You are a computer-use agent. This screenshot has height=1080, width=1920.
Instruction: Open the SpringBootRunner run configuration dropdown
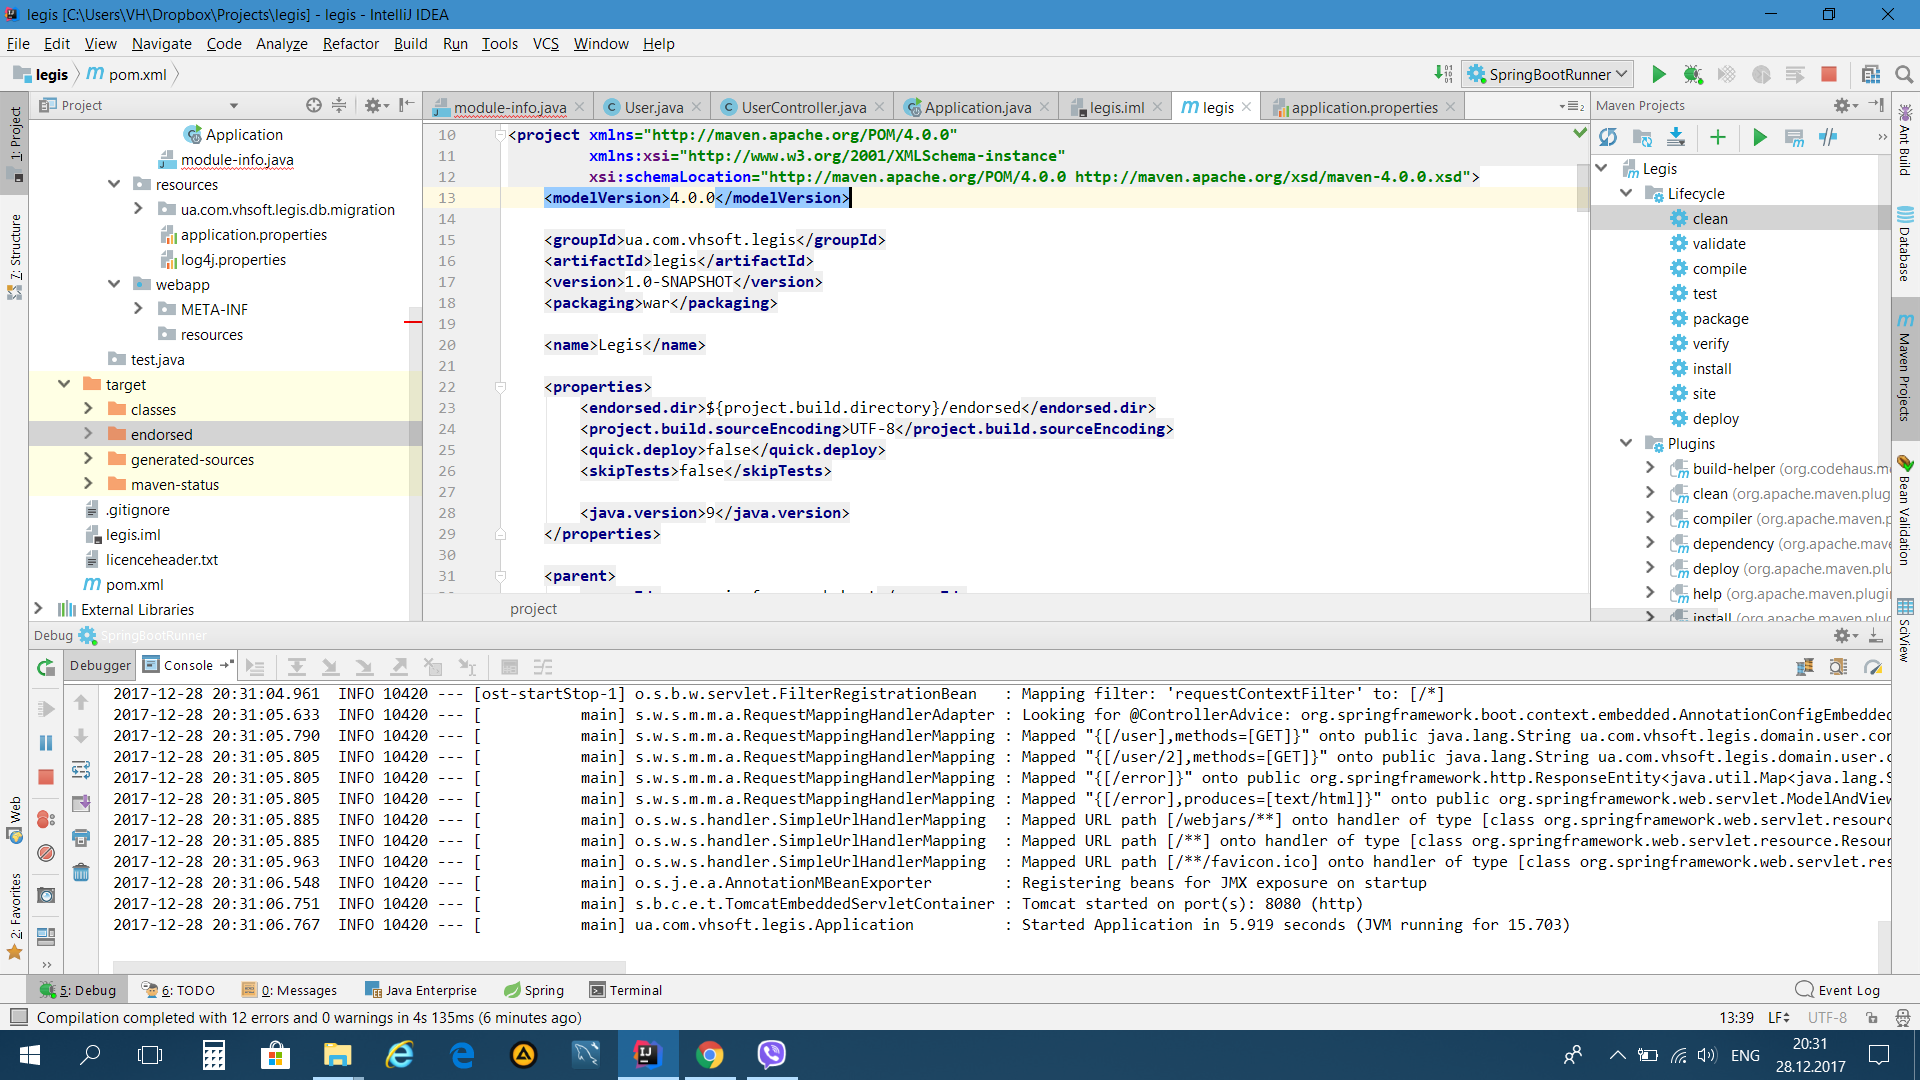pyautogui.click(x=1547, y=74)
